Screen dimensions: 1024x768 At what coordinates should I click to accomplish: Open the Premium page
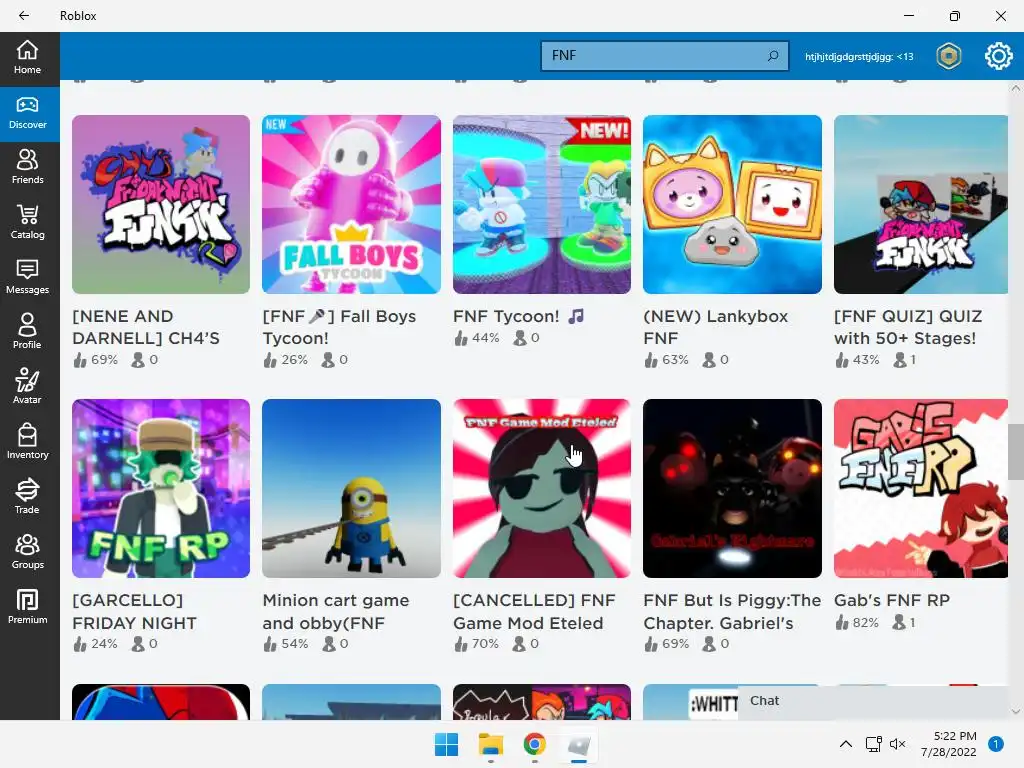[27, 607]
